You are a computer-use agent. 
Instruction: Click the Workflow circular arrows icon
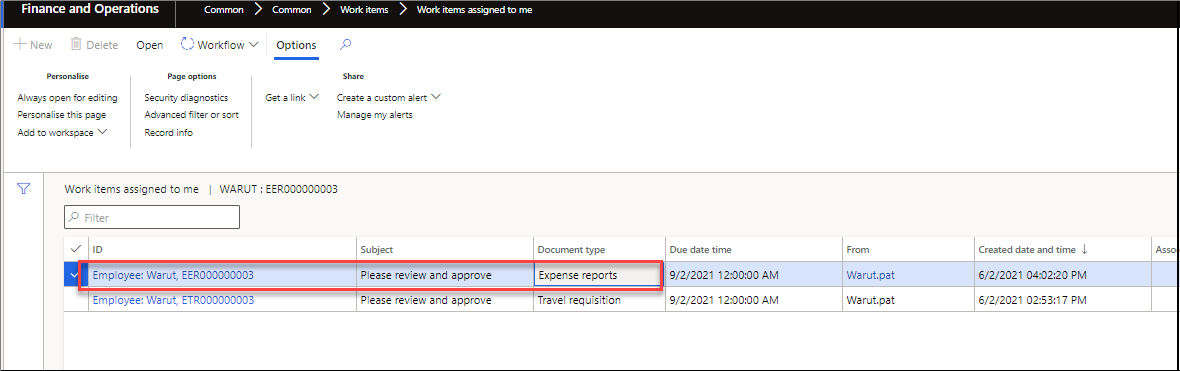[x=187, y=45]
